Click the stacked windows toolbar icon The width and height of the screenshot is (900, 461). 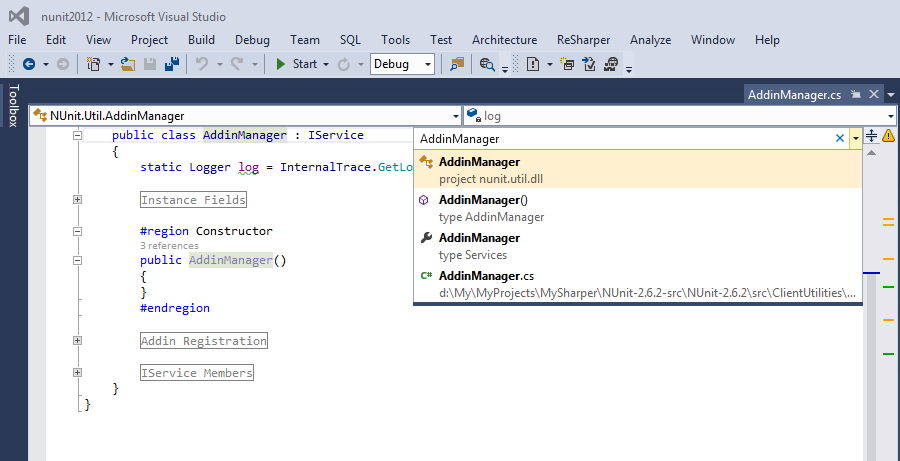567,64
